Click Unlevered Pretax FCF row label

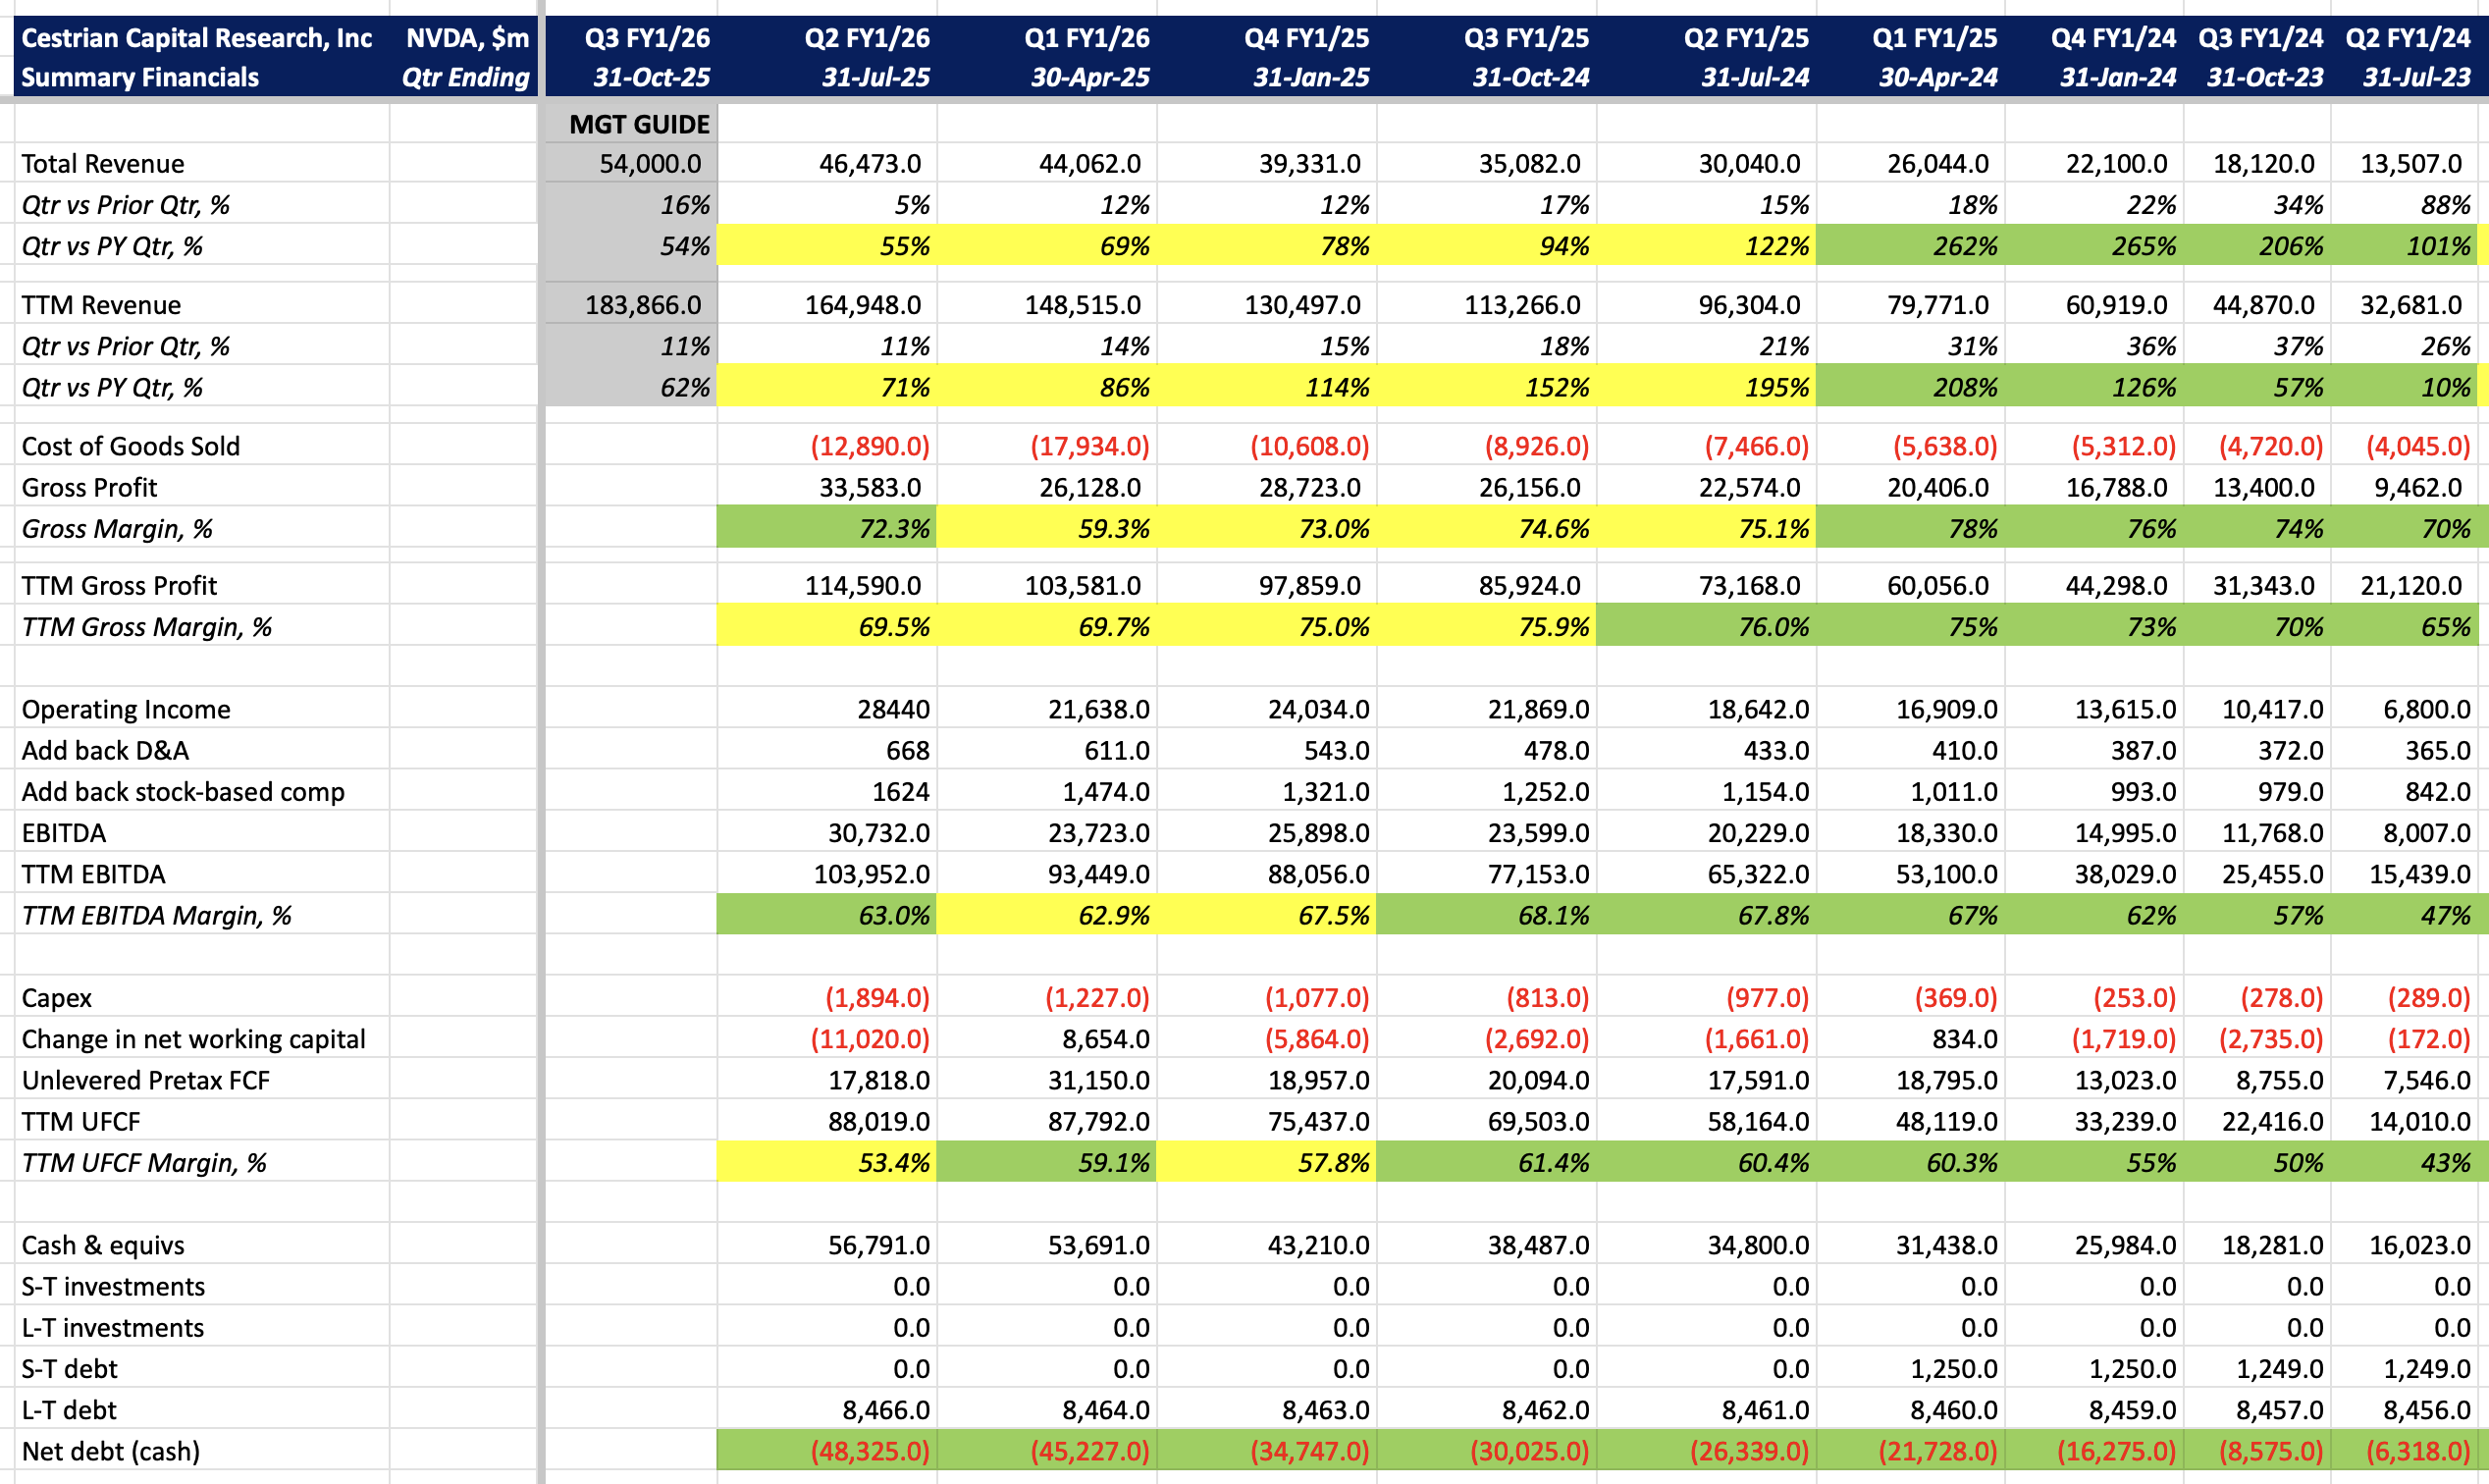[146, 1080]
